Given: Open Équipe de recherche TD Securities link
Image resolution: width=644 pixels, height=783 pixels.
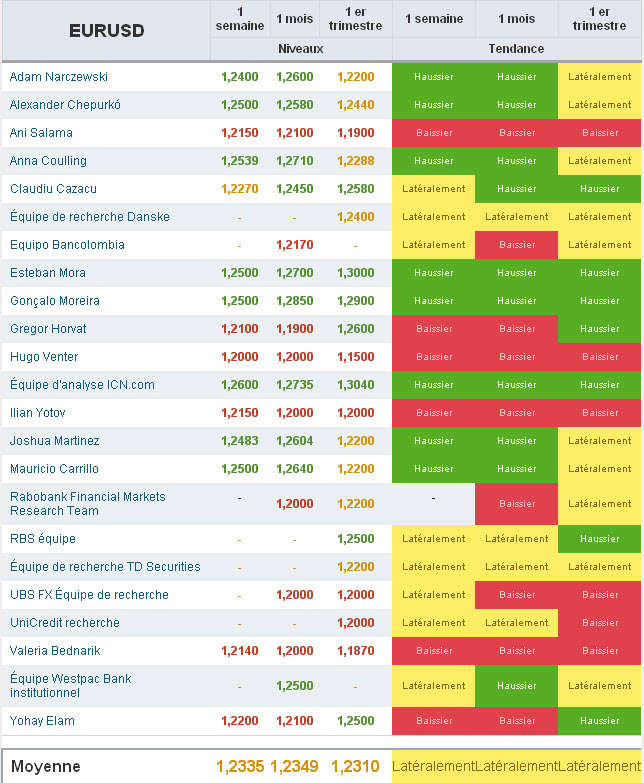Looking at the screenshot, I should click(105, 566).
